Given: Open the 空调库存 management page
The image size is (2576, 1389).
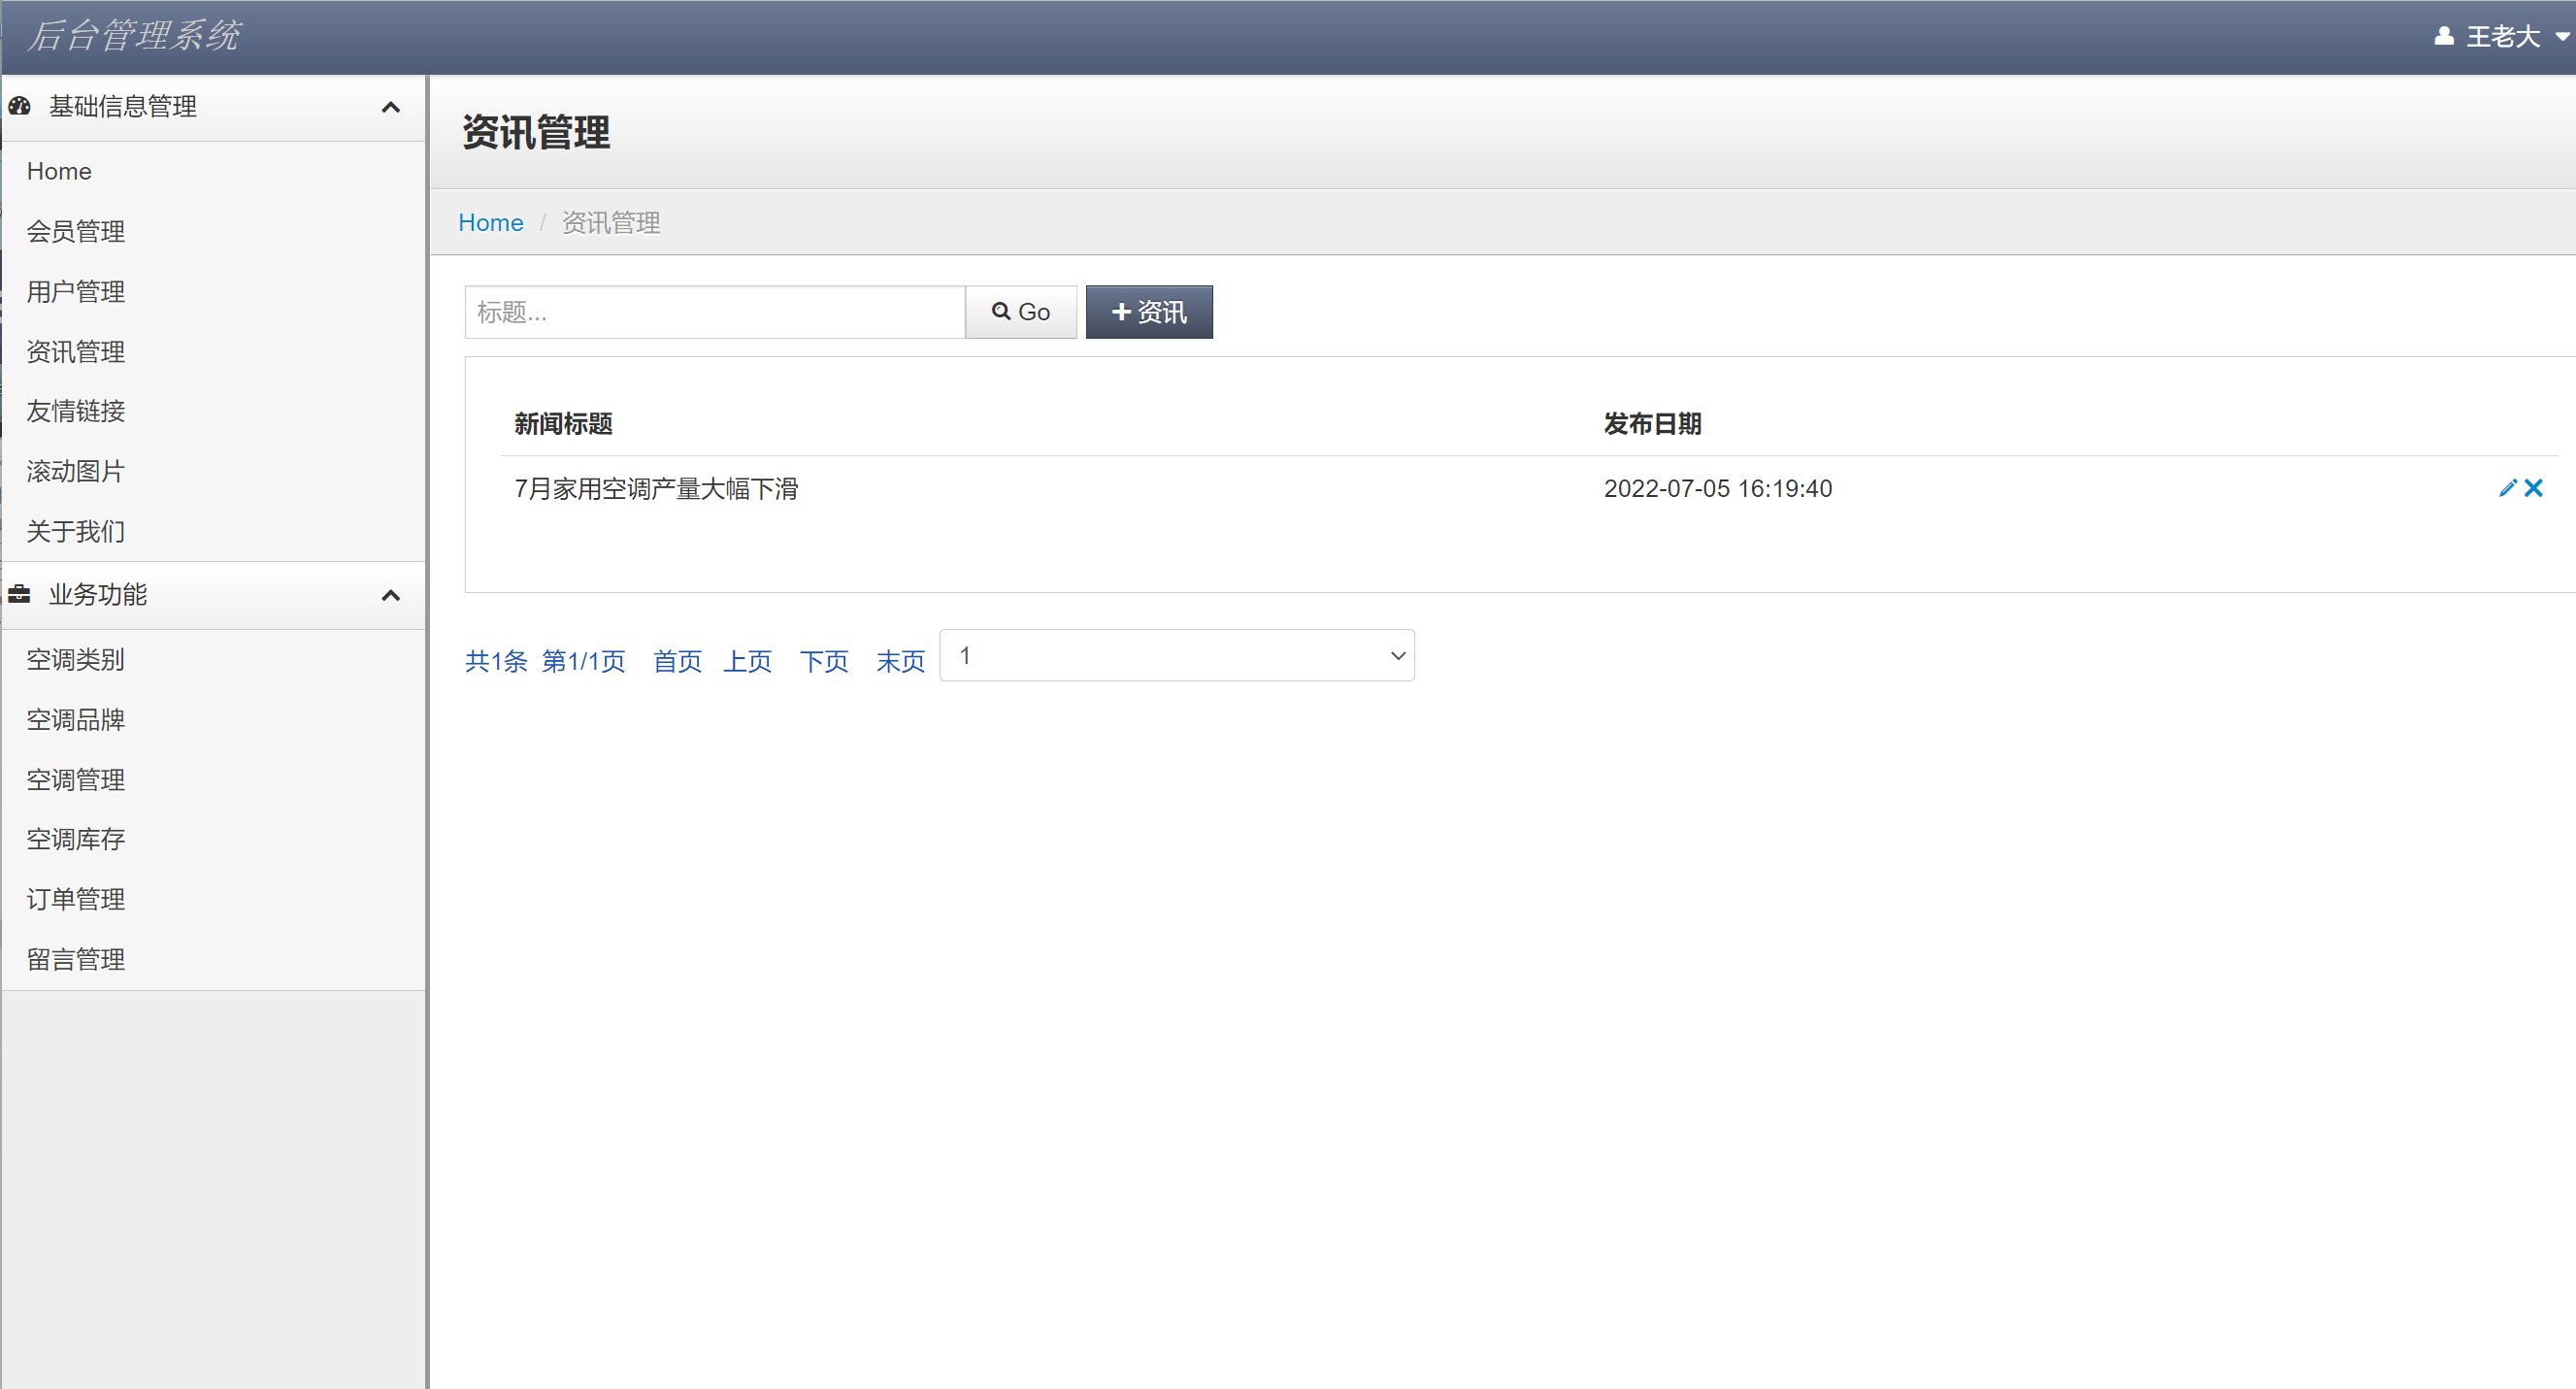Looking at the screenshot, I should (x=75, y=839).
